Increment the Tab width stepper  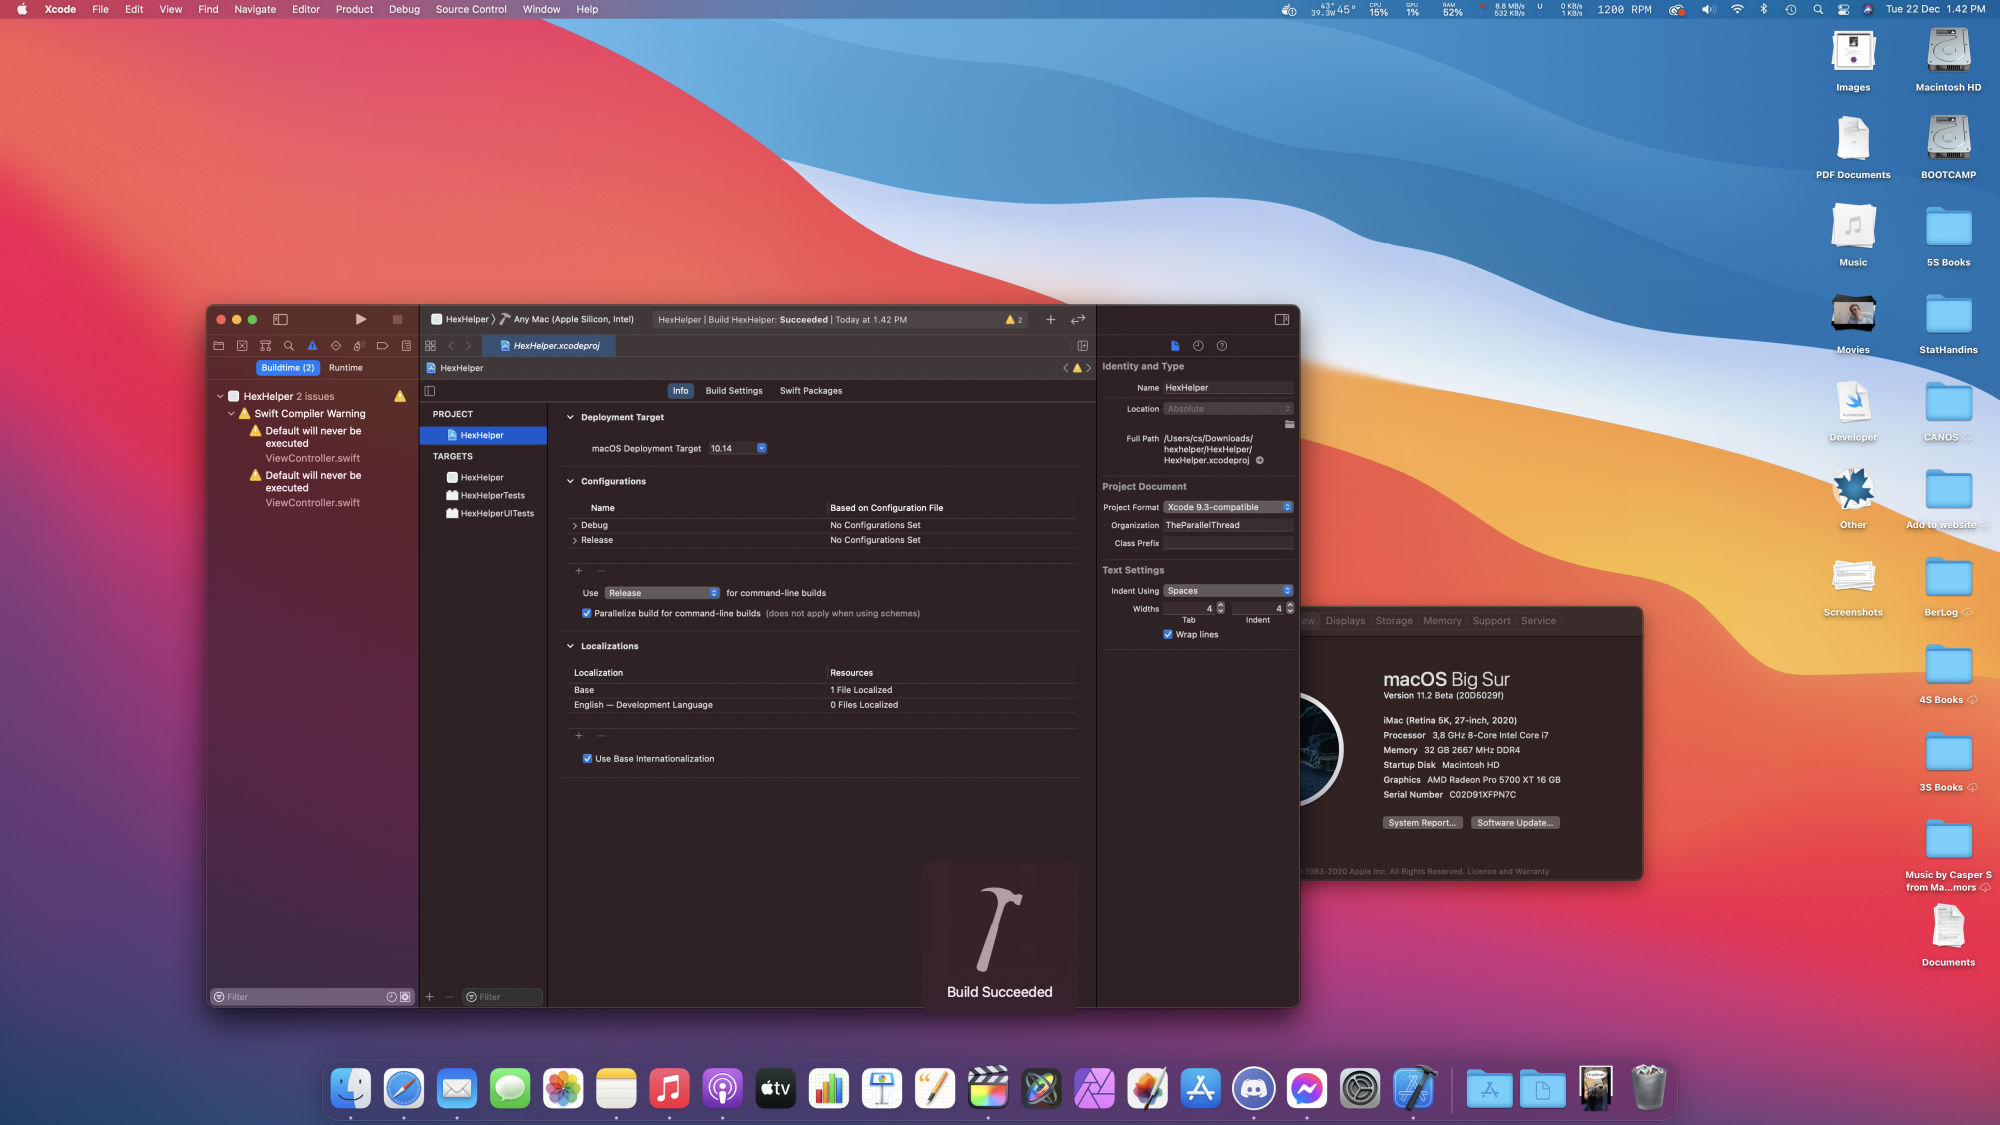tap(1221, 606)
